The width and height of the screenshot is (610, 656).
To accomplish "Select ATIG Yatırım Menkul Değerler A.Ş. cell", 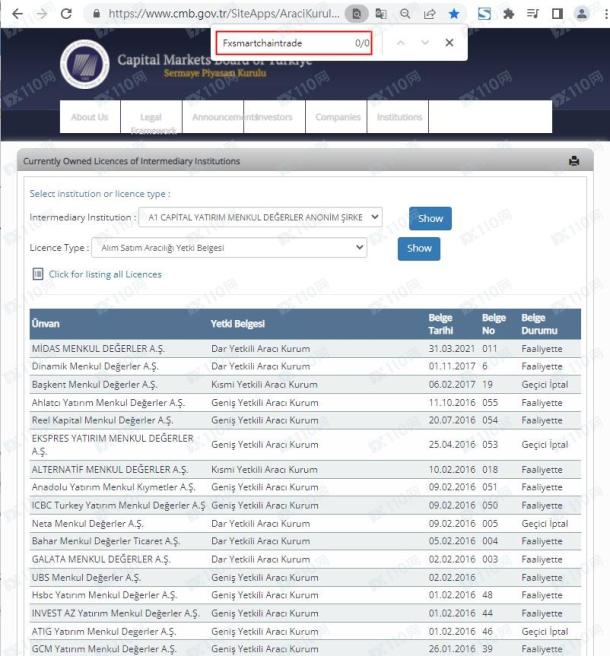I will (104, 631).
